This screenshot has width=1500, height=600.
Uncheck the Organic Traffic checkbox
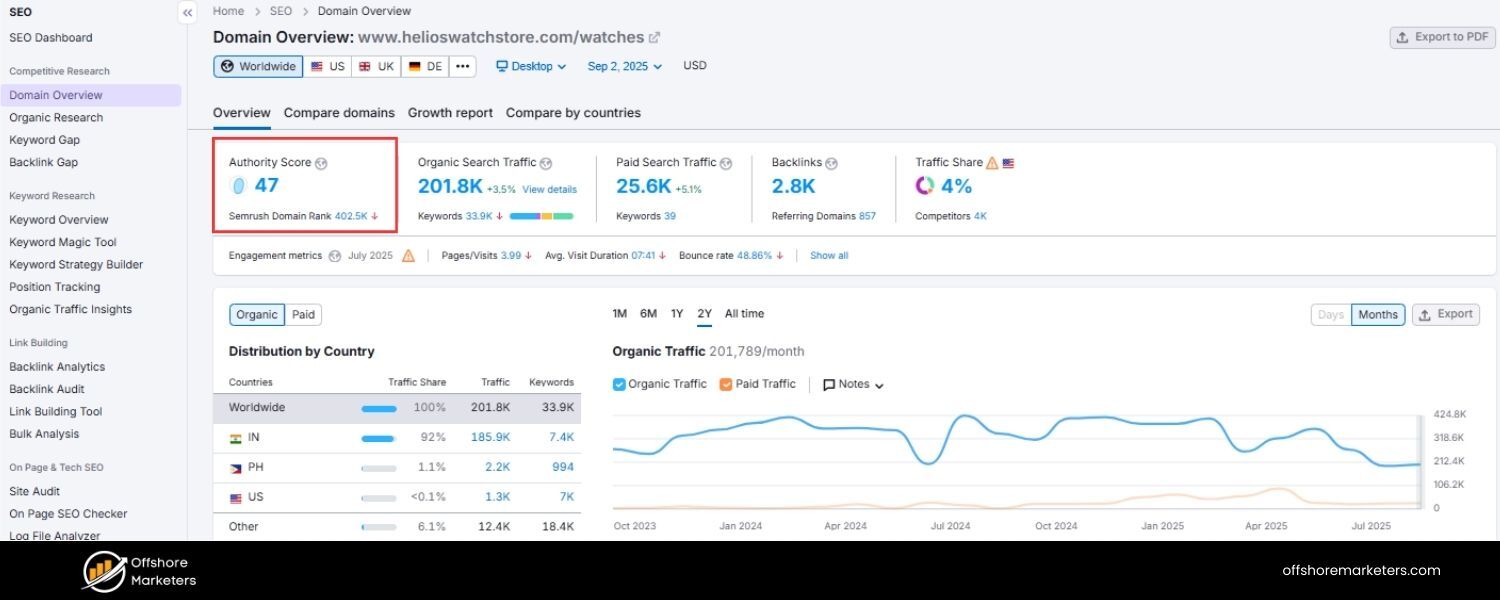(621, 384)
